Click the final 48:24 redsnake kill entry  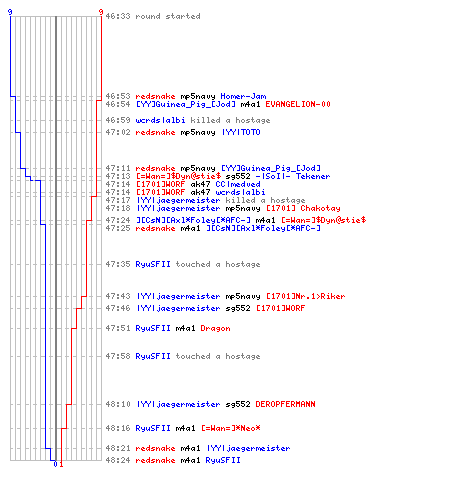tap(173, 460)
